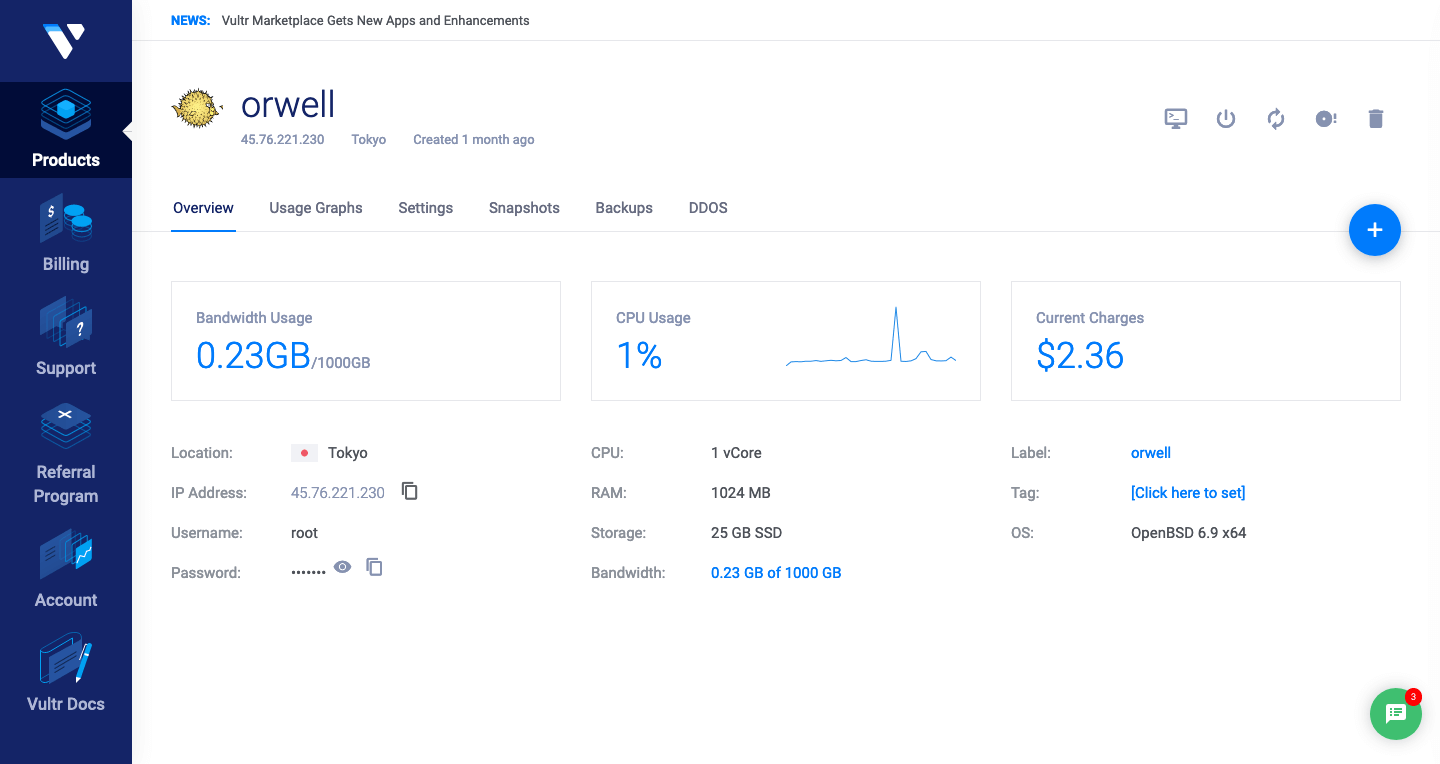Copy the IP address to clipboard
The image size is (1440, 764).
(410, 491)
